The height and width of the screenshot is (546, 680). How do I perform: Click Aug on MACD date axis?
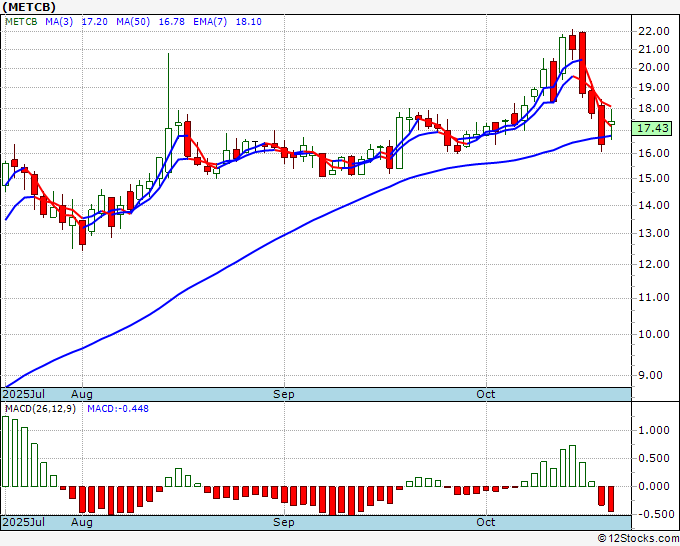click(x=82, y=522)
